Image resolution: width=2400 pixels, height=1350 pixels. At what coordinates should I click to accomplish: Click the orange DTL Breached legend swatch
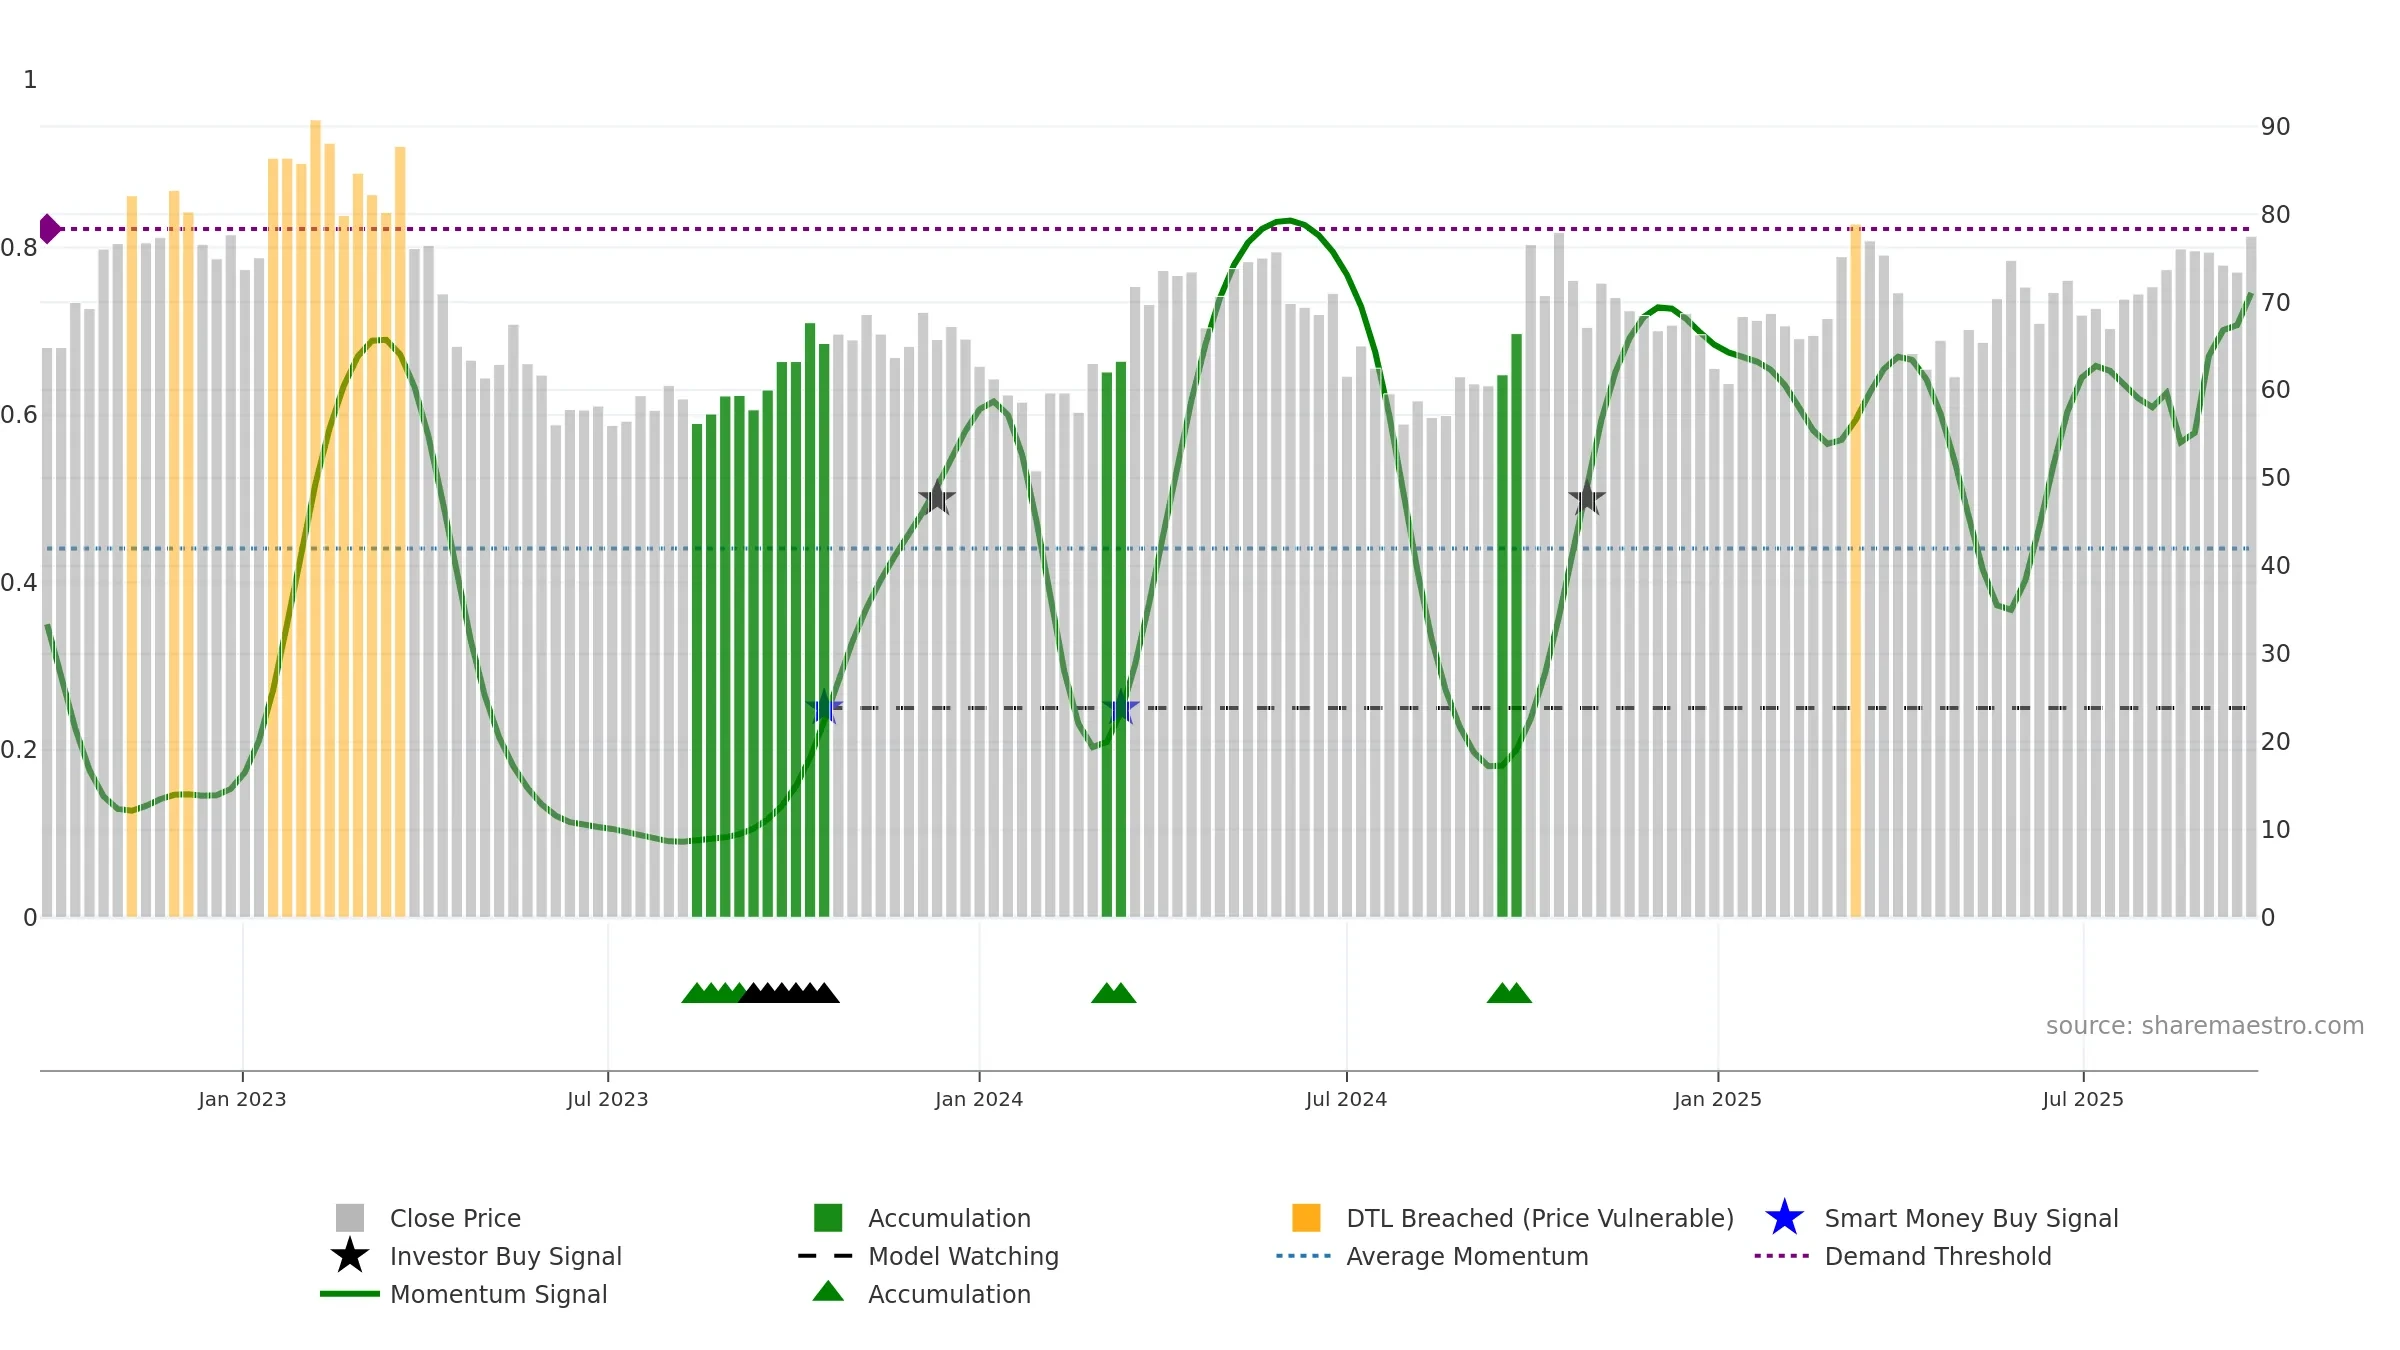1306,1218
